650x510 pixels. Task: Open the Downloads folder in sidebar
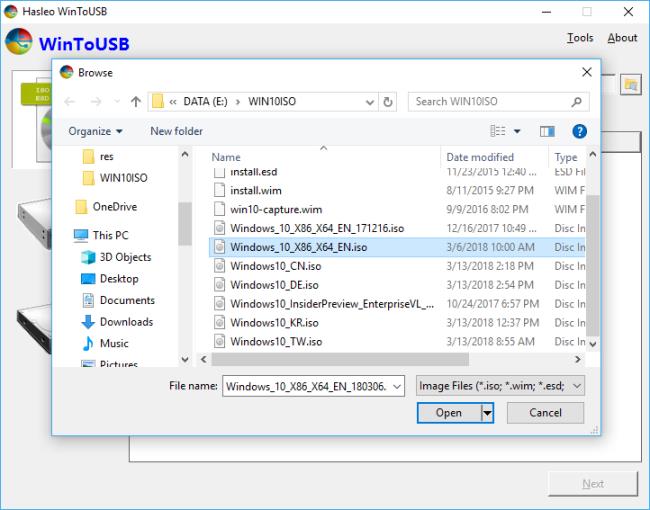(126, 322)
